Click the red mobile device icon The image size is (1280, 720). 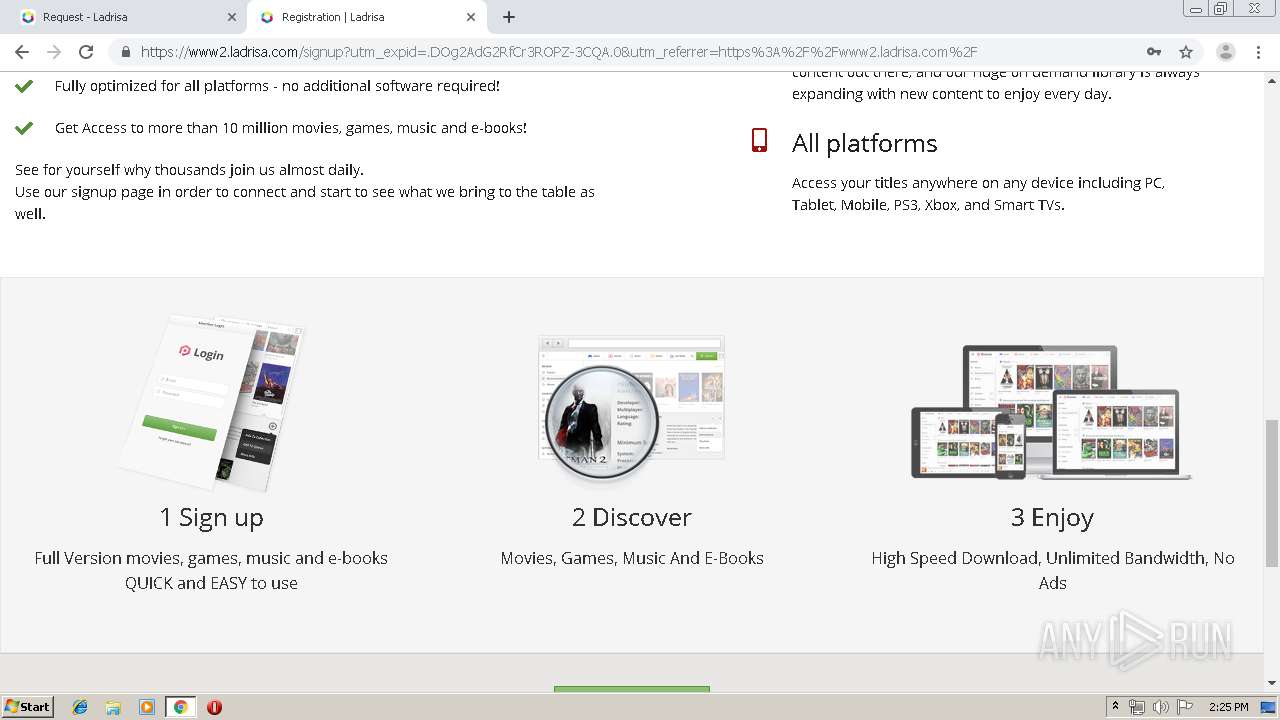pos(760,141)
